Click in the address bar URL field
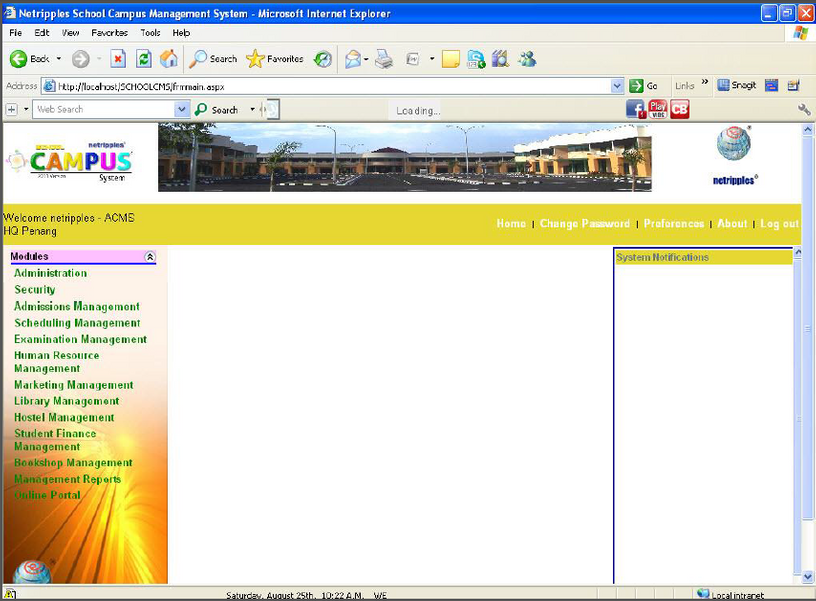This screenshot has height=601, width=816. click(x=333, y=86)
